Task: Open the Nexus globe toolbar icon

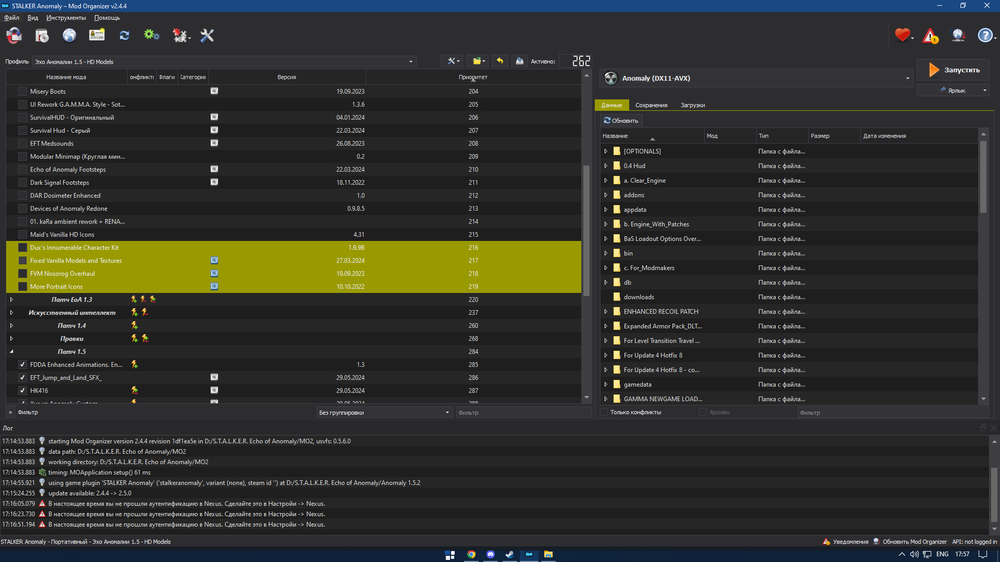Action: coord(70,36)
